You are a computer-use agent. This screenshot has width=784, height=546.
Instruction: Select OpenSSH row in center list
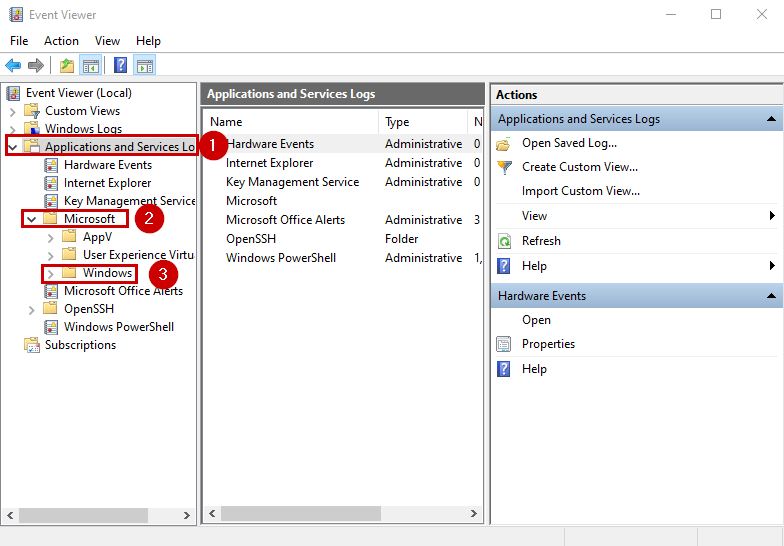pyautogui.click(x=343, y=239)
